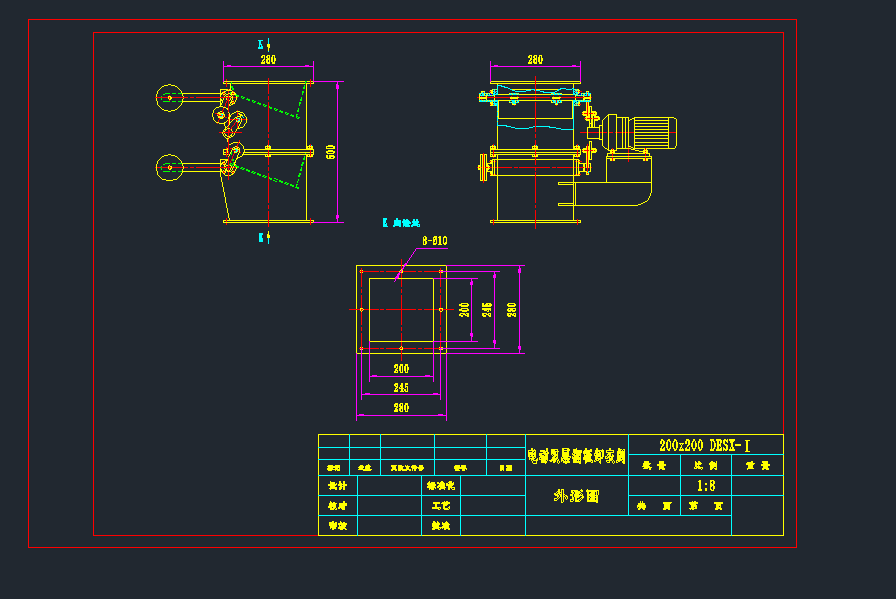Viewport: 896px width, 599px height.
Task: Click the 外形图 drawing title text
Action: pyautogui.click(x=576, y=495)
